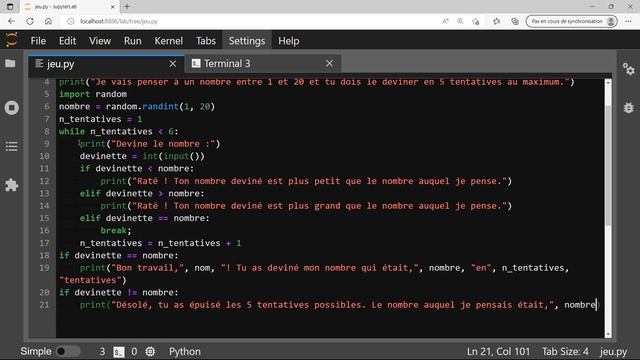Click 'import random' code line
The image size is (640, 360).
pyautogui.click(x=93, y=94)
